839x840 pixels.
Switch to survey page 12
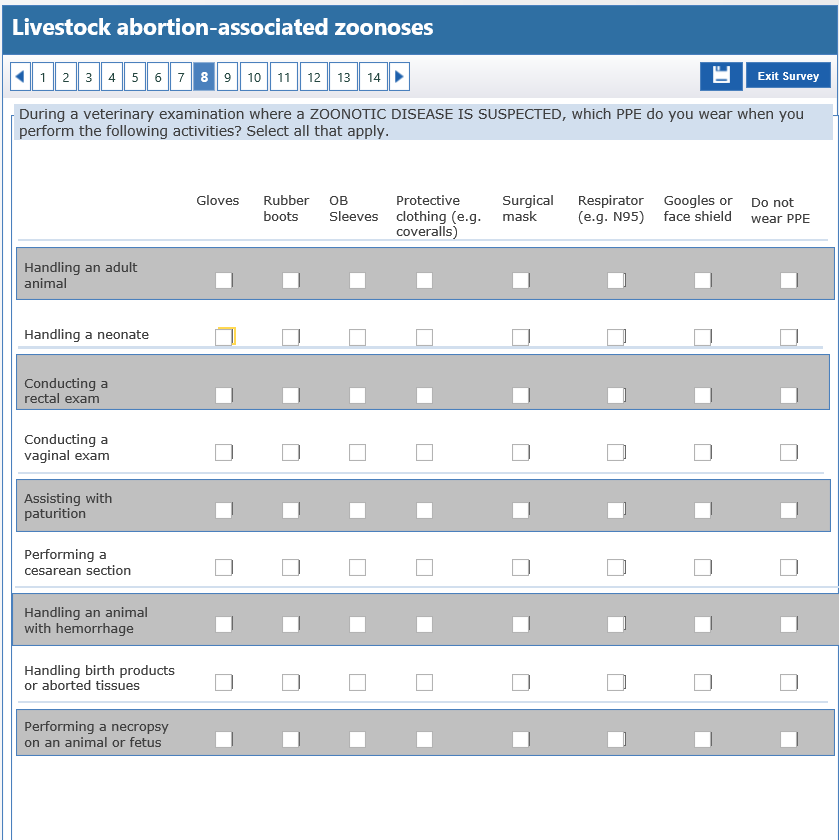(x=314, y=77)
